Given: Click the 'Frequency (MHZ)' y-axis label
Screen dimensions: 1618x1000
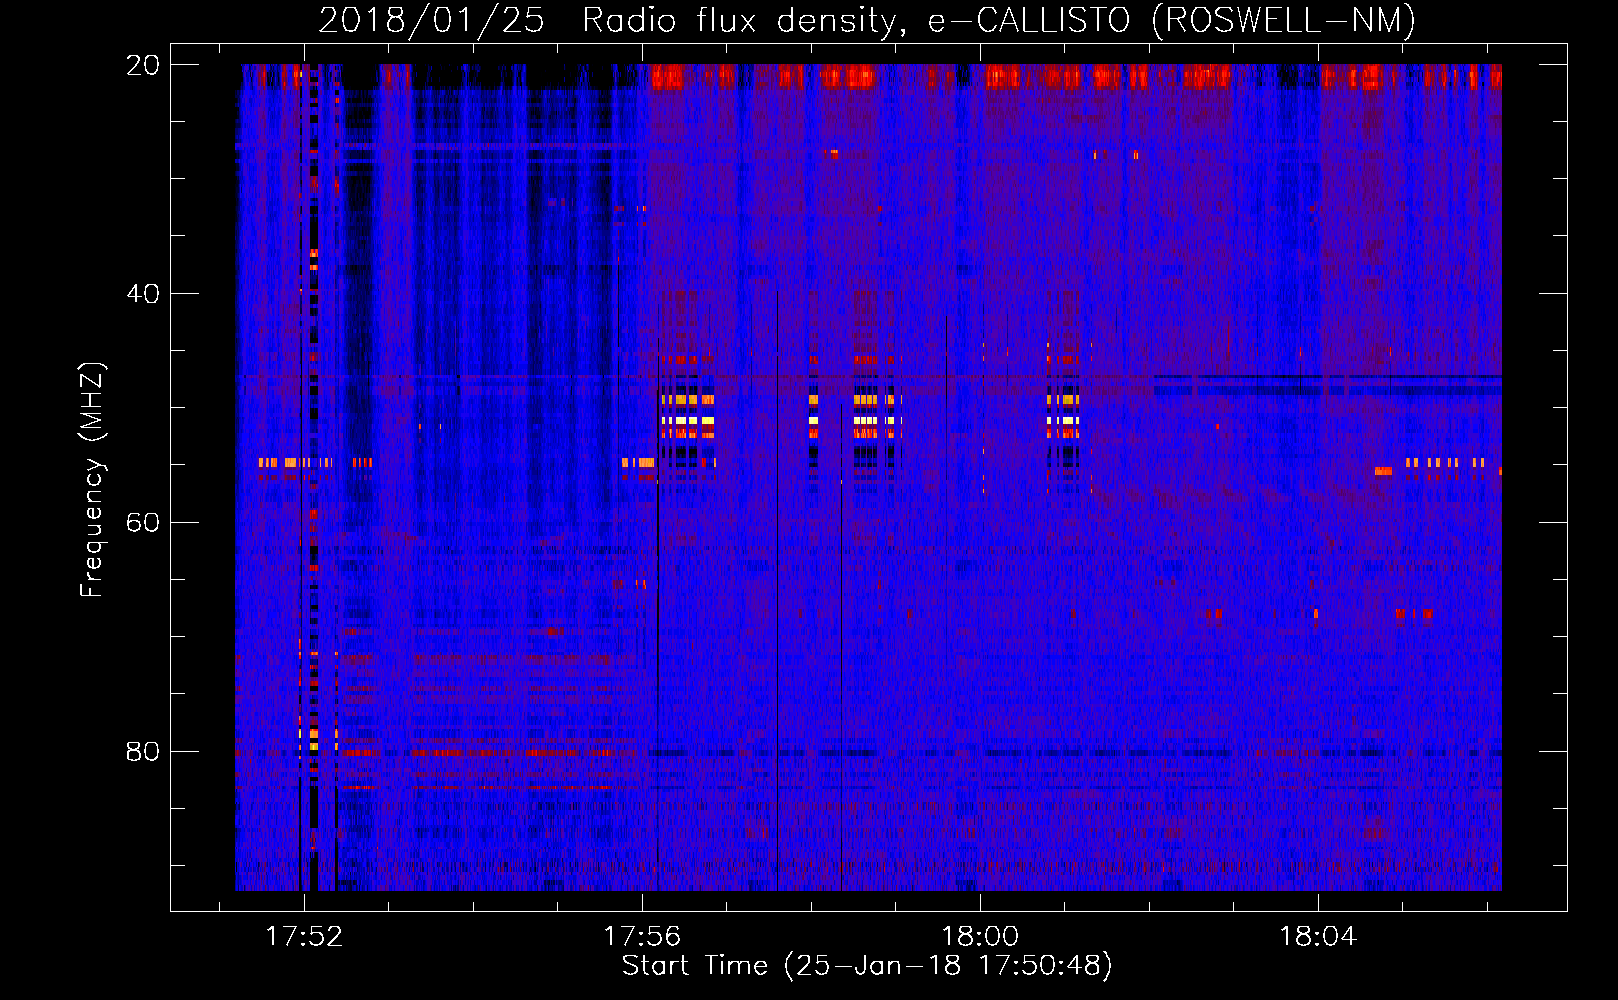Looking at the screenshot, I should [92, 480].
